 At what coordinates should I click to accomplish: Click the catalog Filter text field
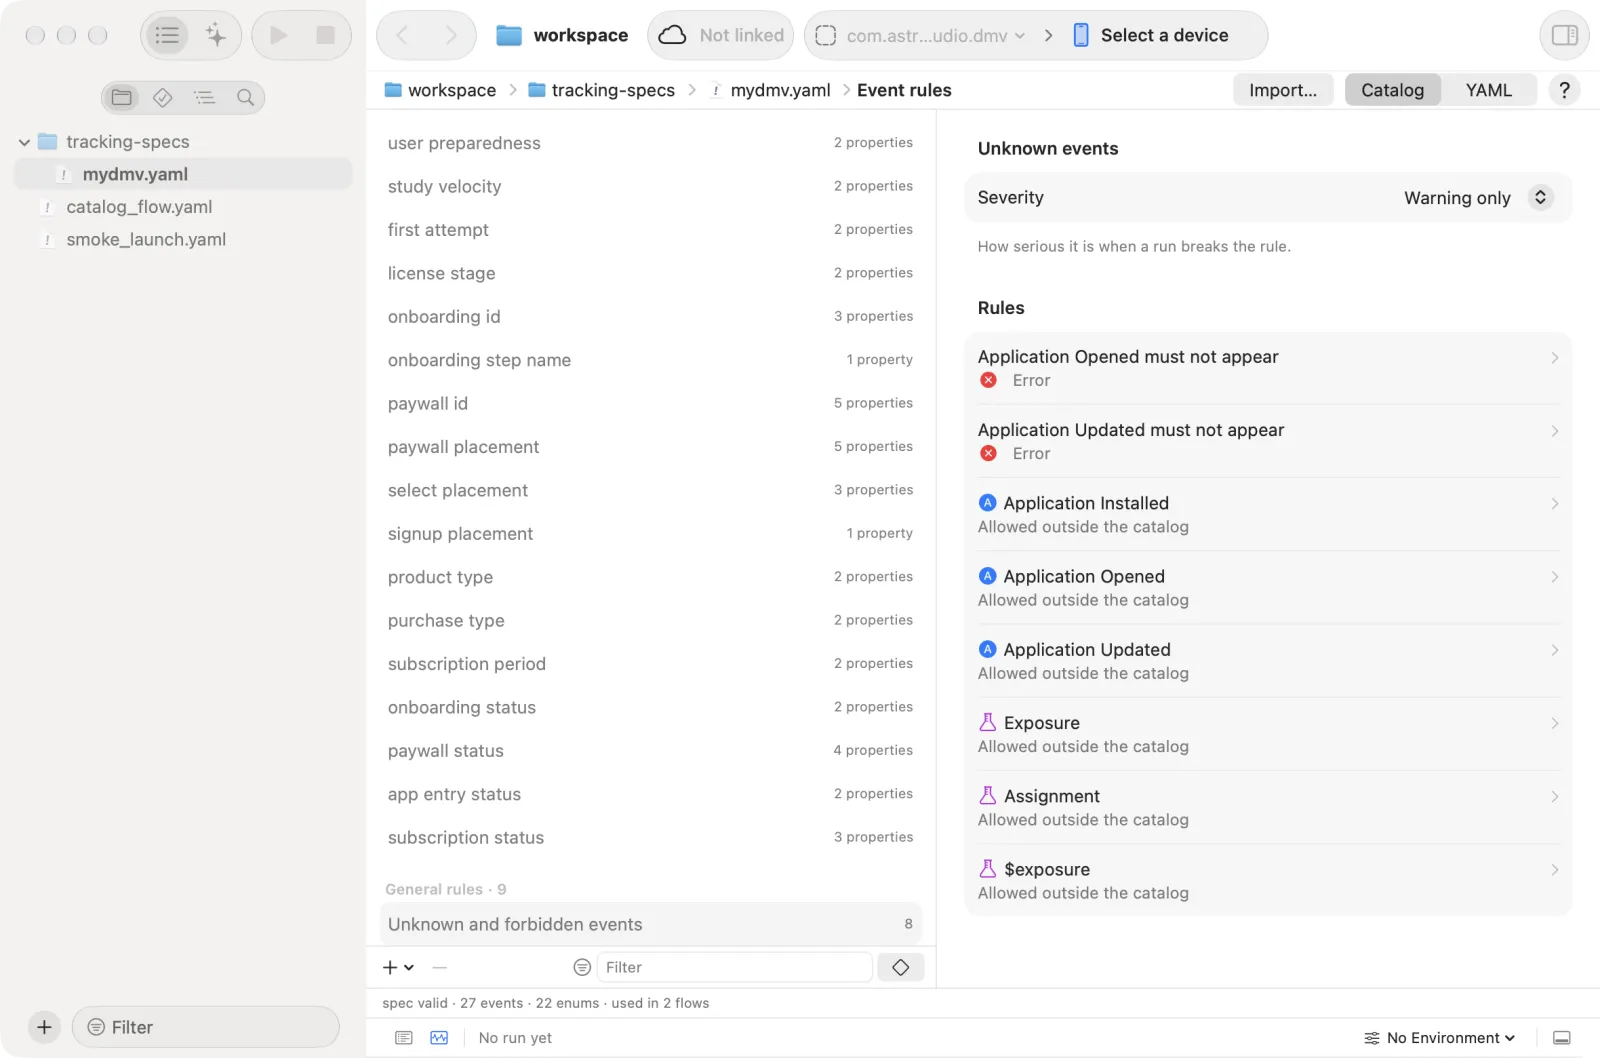coord(734,968)
